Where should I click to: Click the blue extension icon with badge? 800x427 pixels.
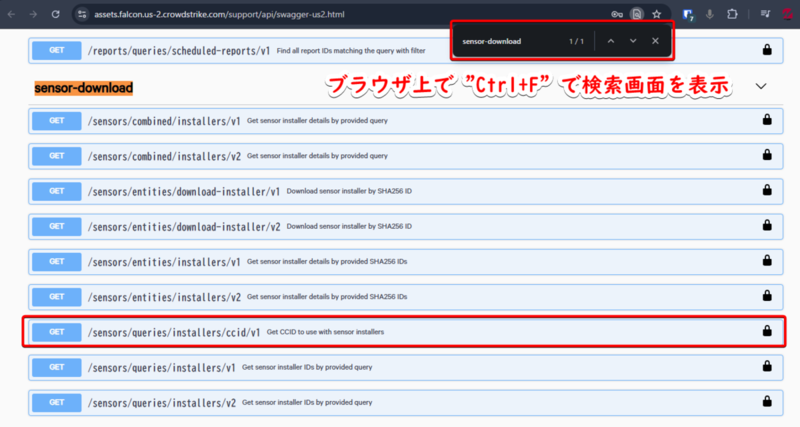(x=688, y=15)
